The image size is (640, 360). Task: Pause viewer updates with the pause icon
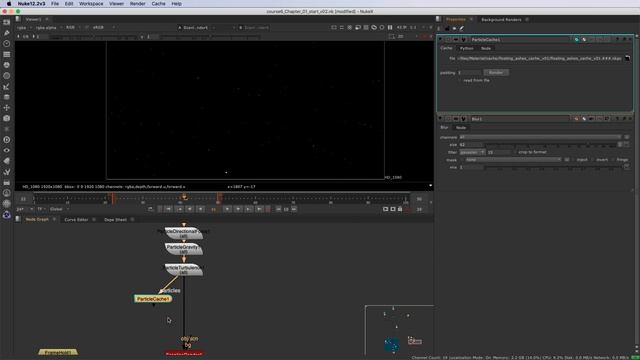pyautogui.click(x=390, y=27)
